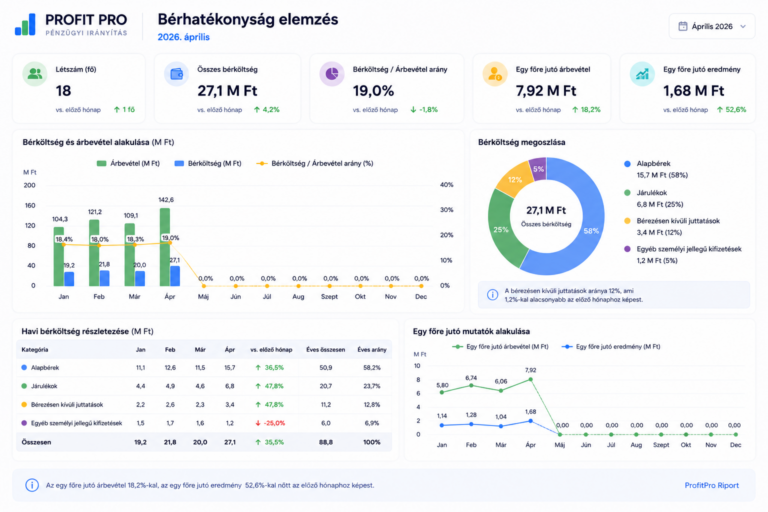
Task: Toggle the Árbevétel (M Ft) legend series
Action: (128, 164)
